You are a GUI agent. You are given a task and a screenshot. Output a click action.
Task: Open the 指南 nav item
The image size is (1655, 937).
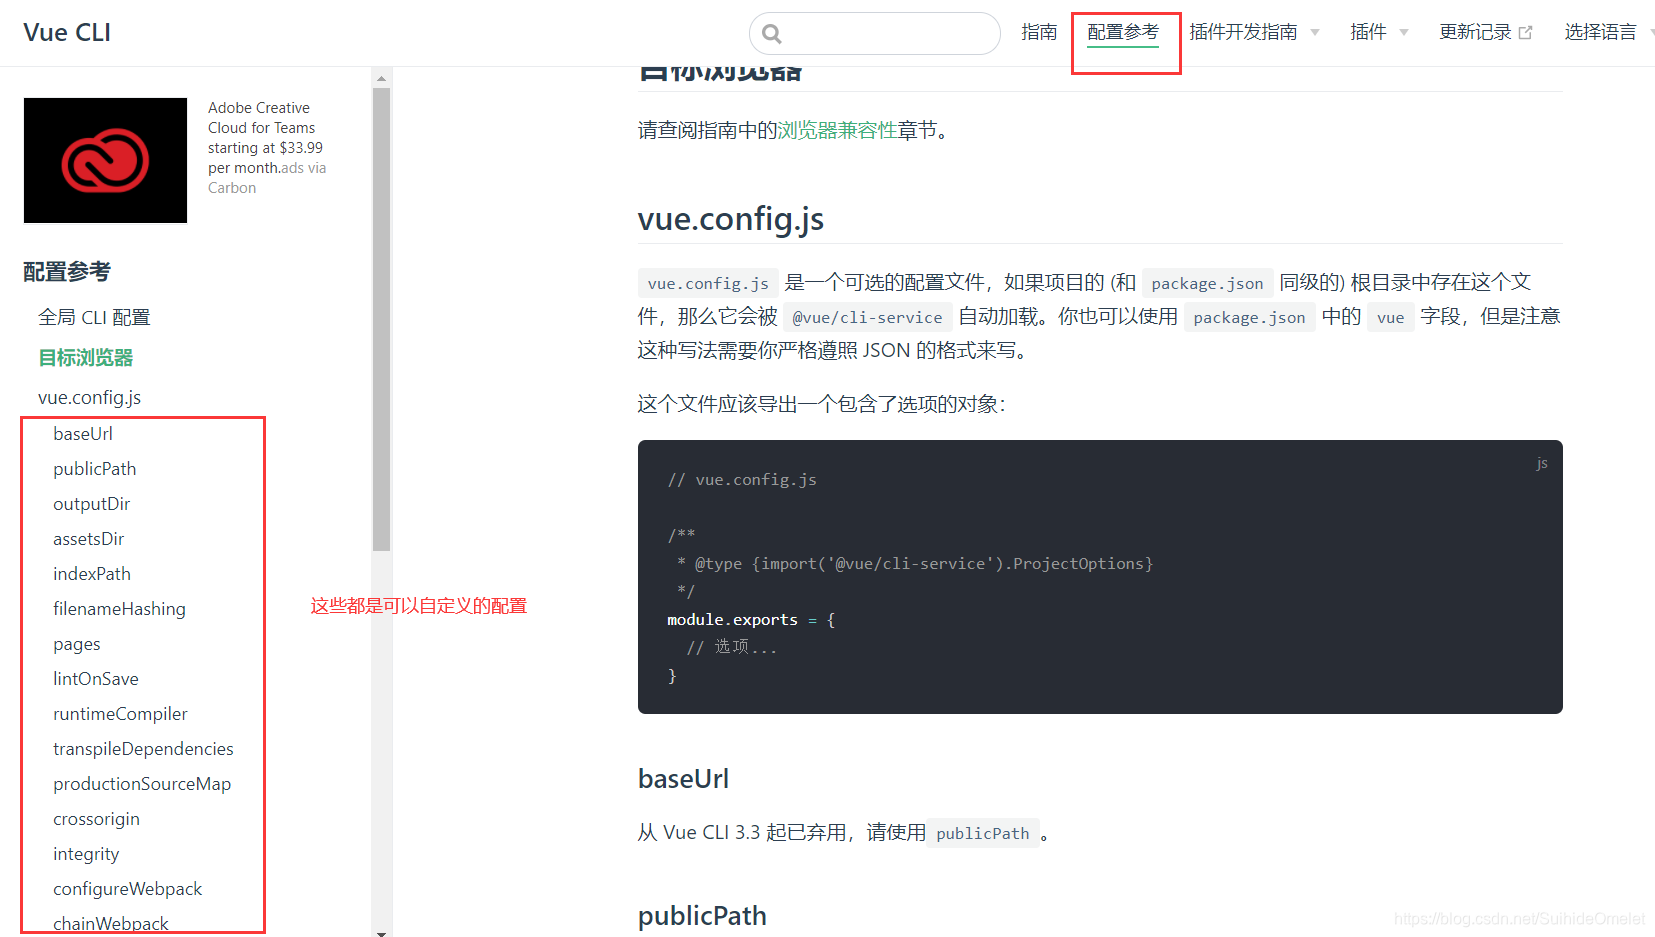coord(1039,32)
